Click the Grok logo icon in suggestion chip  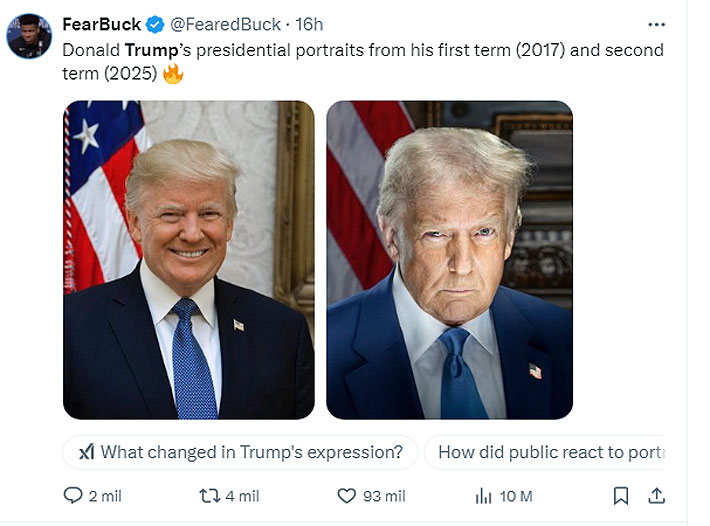(86, 452)
